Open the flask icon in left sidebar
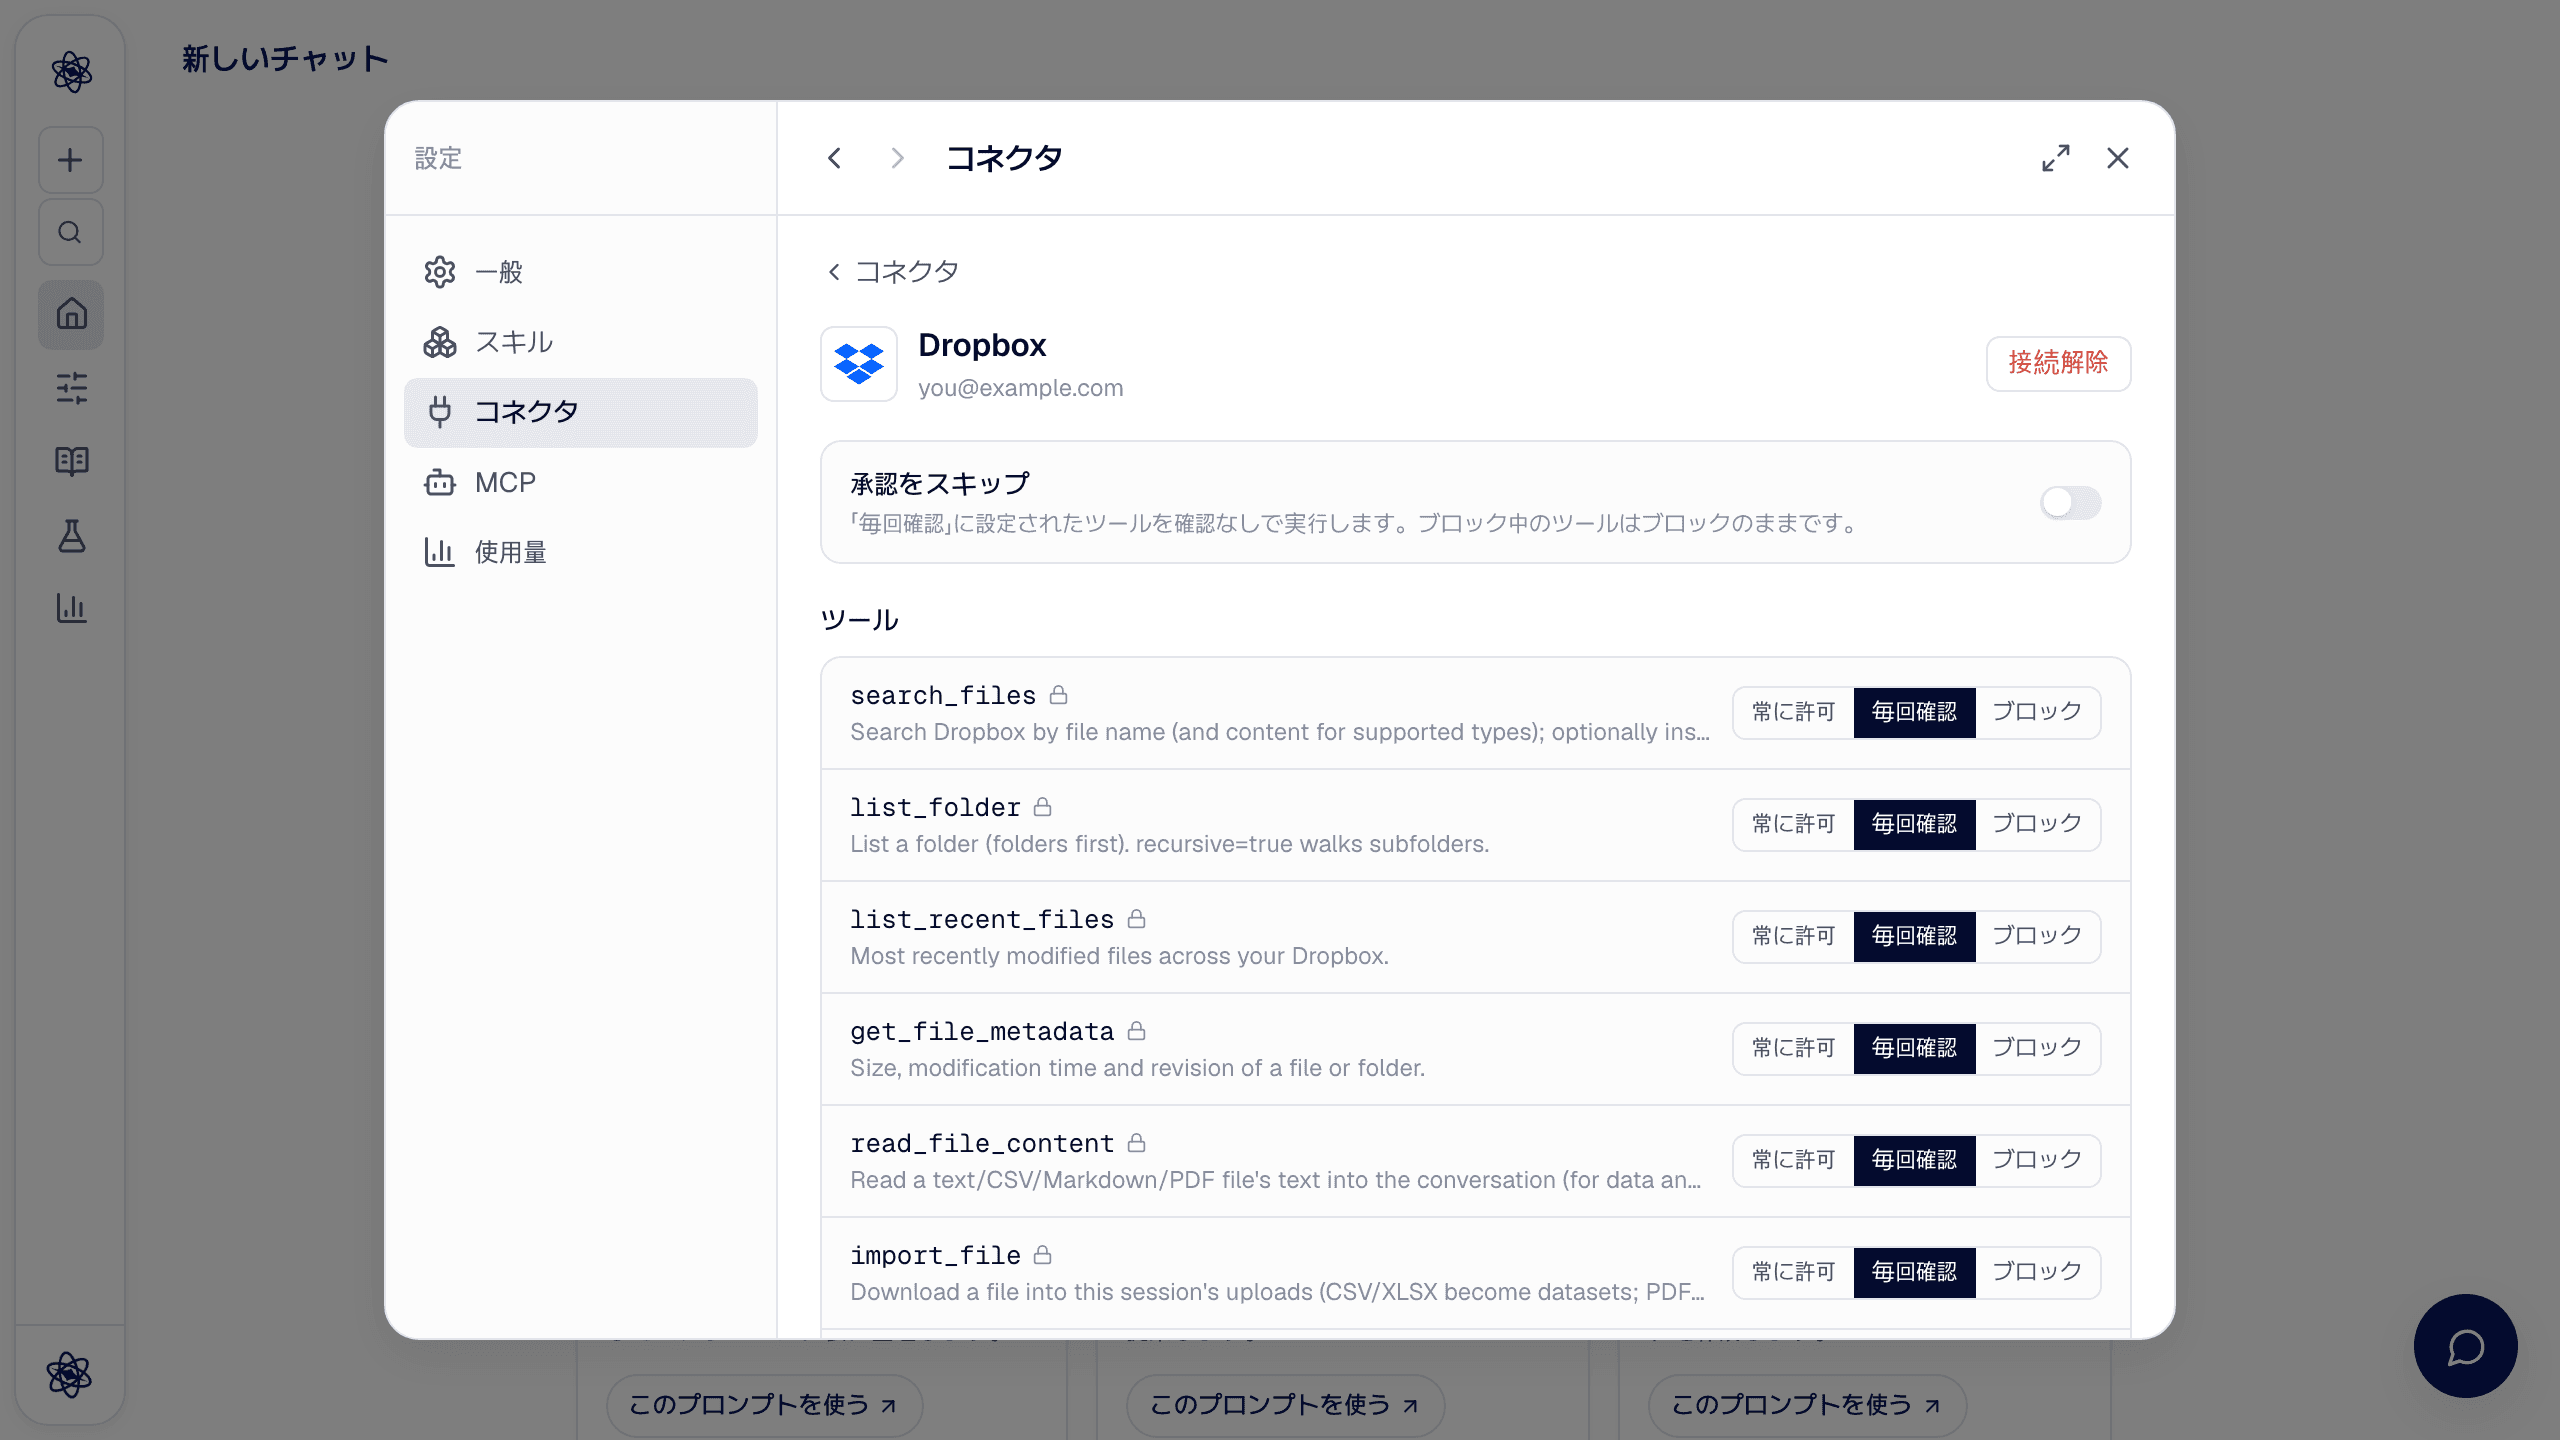The height and width of the screenshot is (1440, 2560). click(70, 535)
